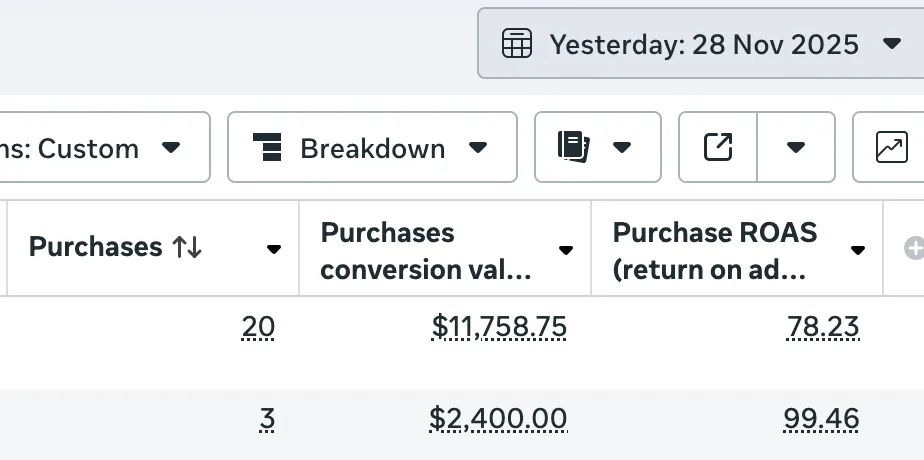Click the 20 purchases value

[x=258, y=327]
